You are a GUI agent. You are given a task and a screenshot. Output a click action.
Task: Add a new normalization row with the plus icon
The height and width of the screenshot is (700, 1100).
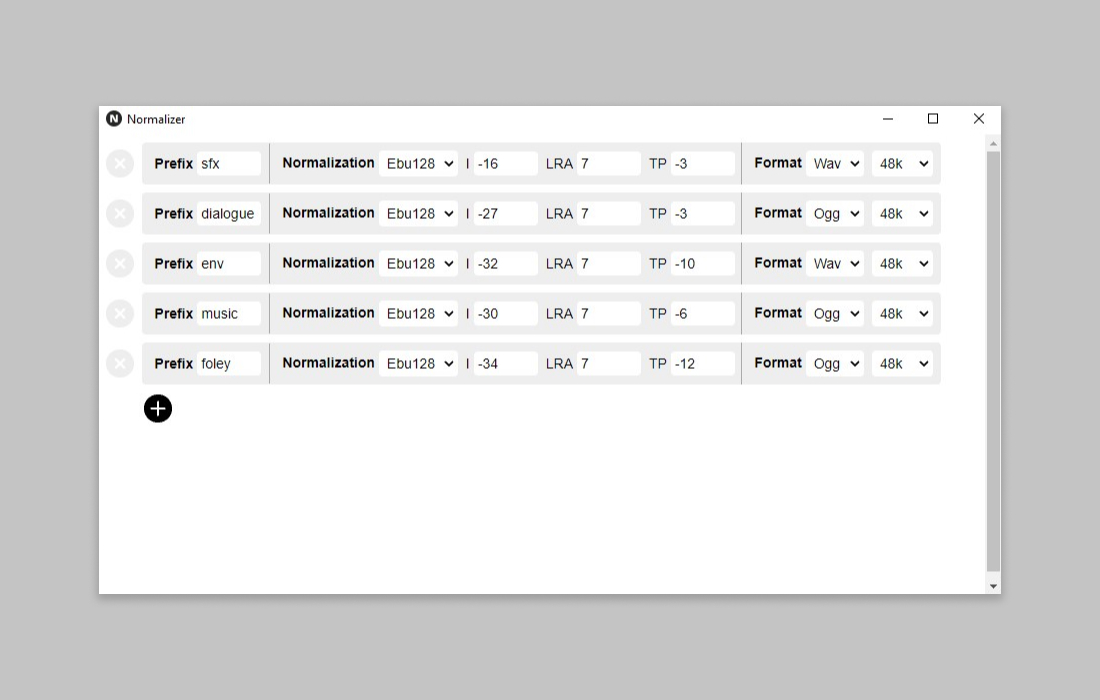(157, 408)
